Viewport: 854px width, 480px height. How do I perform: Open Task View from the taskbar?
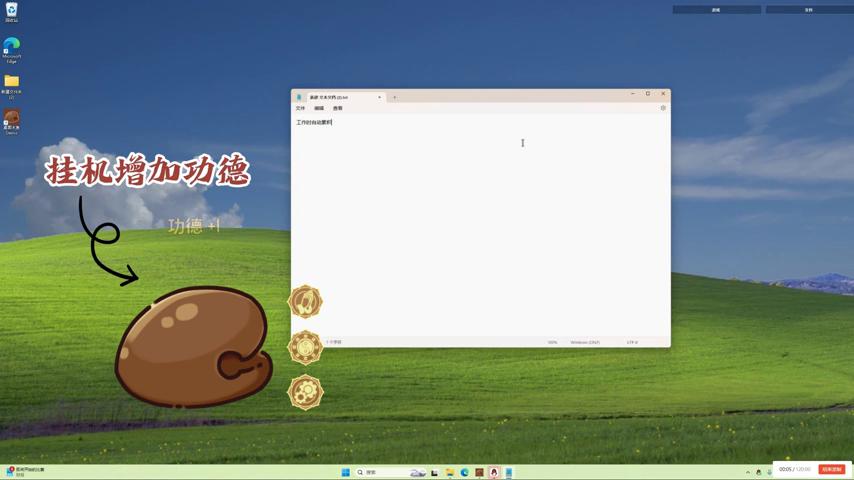435,472
